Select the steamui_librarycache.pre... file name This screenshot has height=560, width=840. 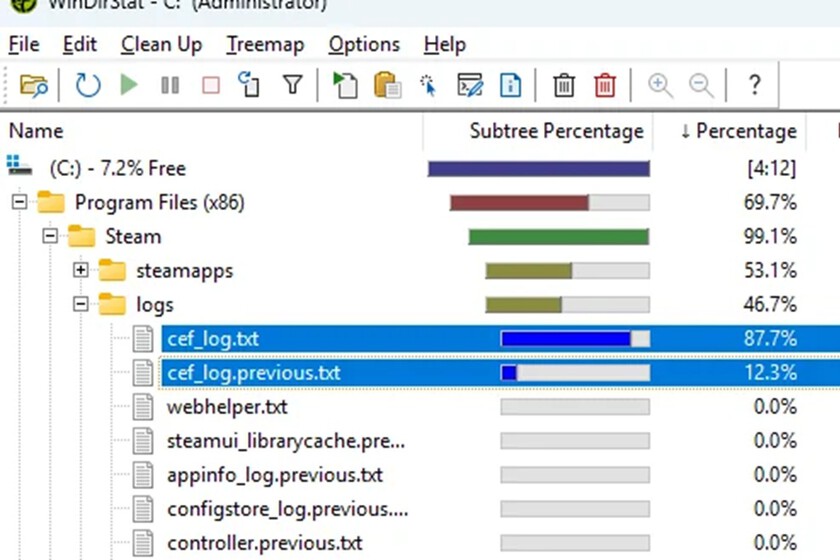click(x=286, y=441)
